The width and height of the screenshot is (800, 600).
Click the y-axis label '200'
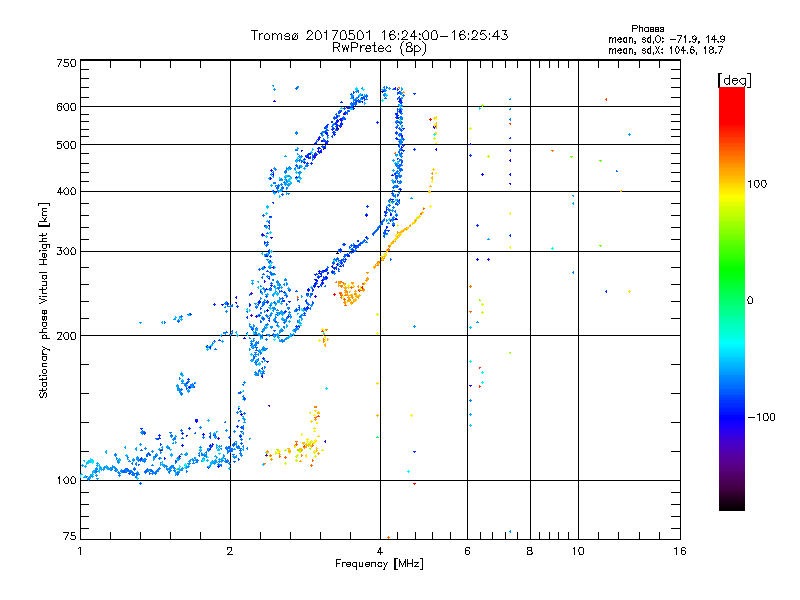click(x=66, y=336)
